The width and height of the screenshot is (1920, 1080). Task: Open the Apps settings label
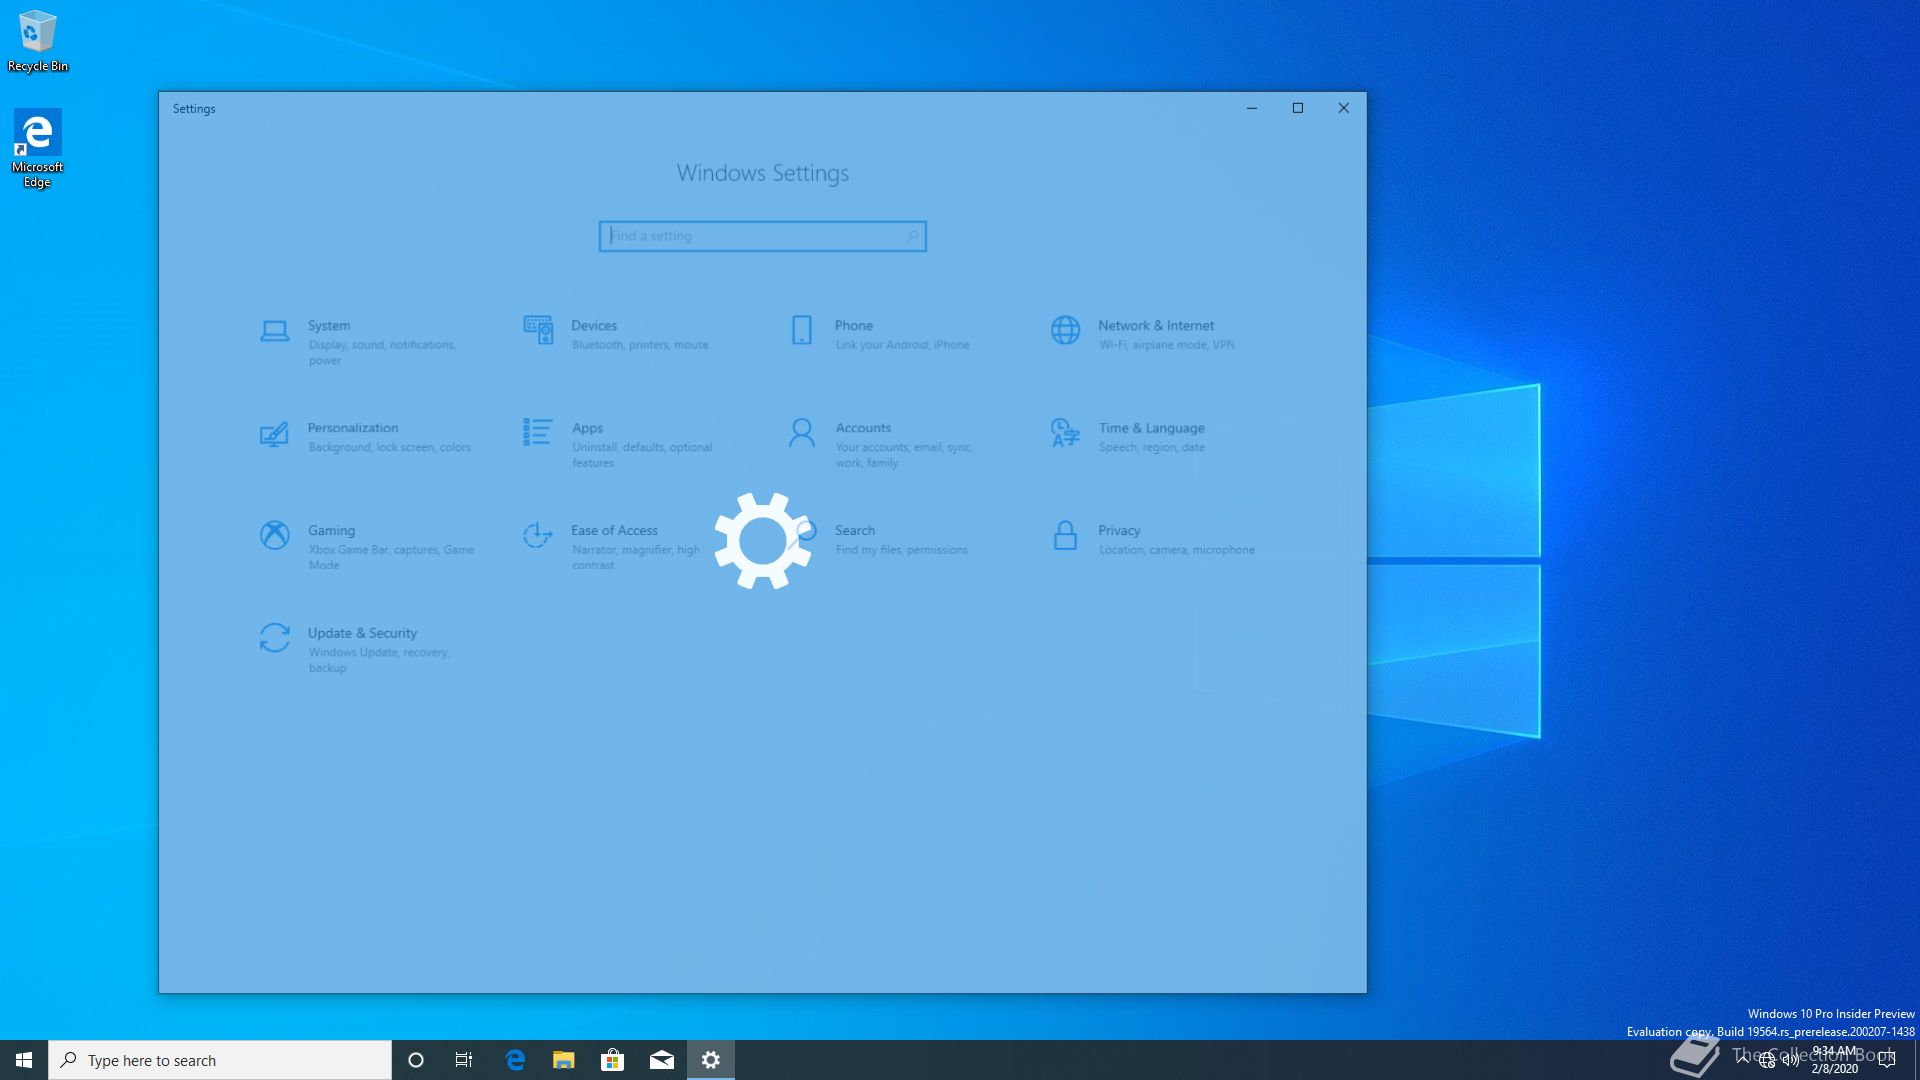point(587,428)
